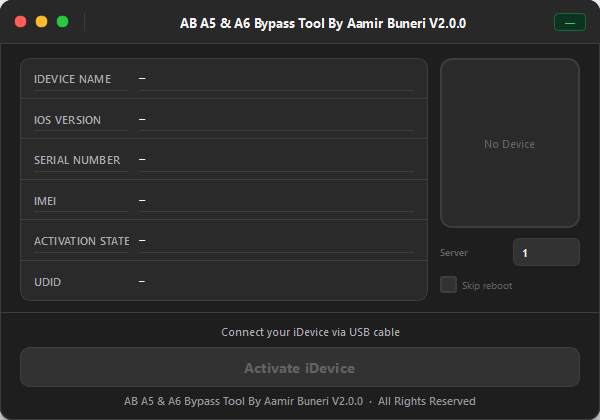This screenshot has height=420, width=600.
Task: Click the Activate iDevice button
Action: [x=300, y=367]
